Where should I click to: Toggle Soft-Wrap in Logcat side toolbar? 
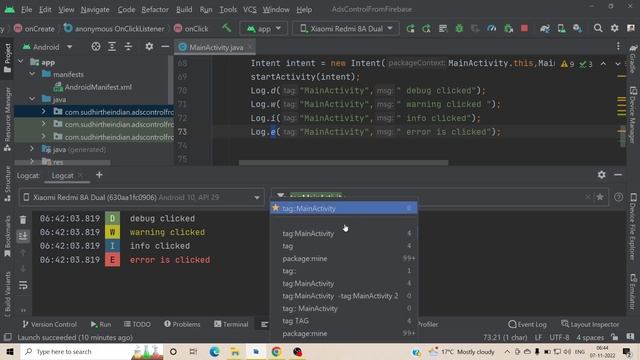pos(23,285)
